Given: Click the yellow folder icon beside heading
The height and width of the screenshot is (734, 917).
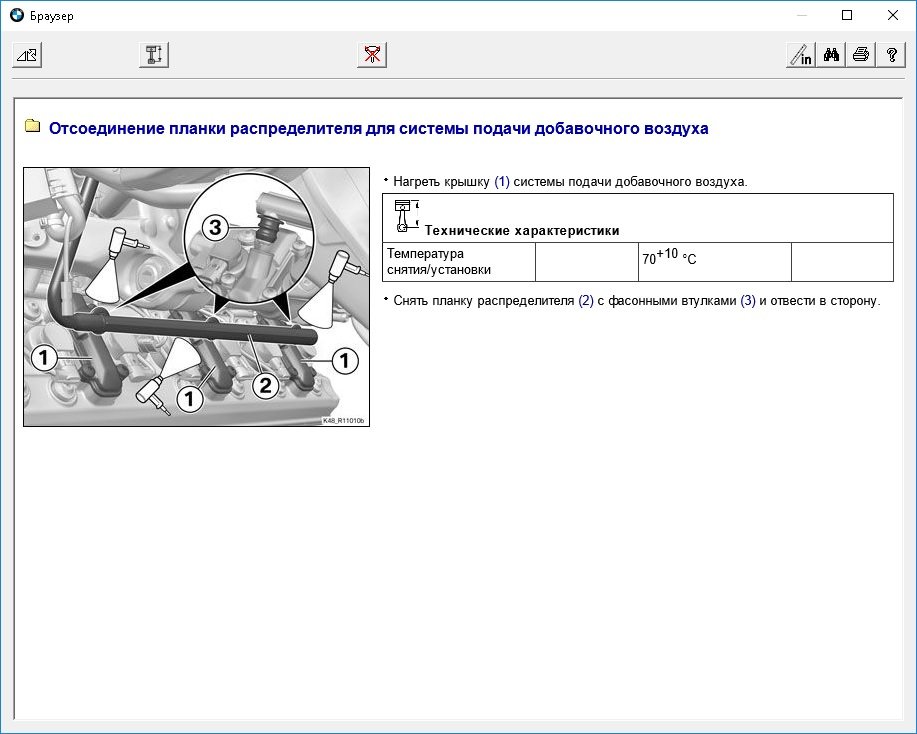Looking at the screenshot, I should click(32, 127).
